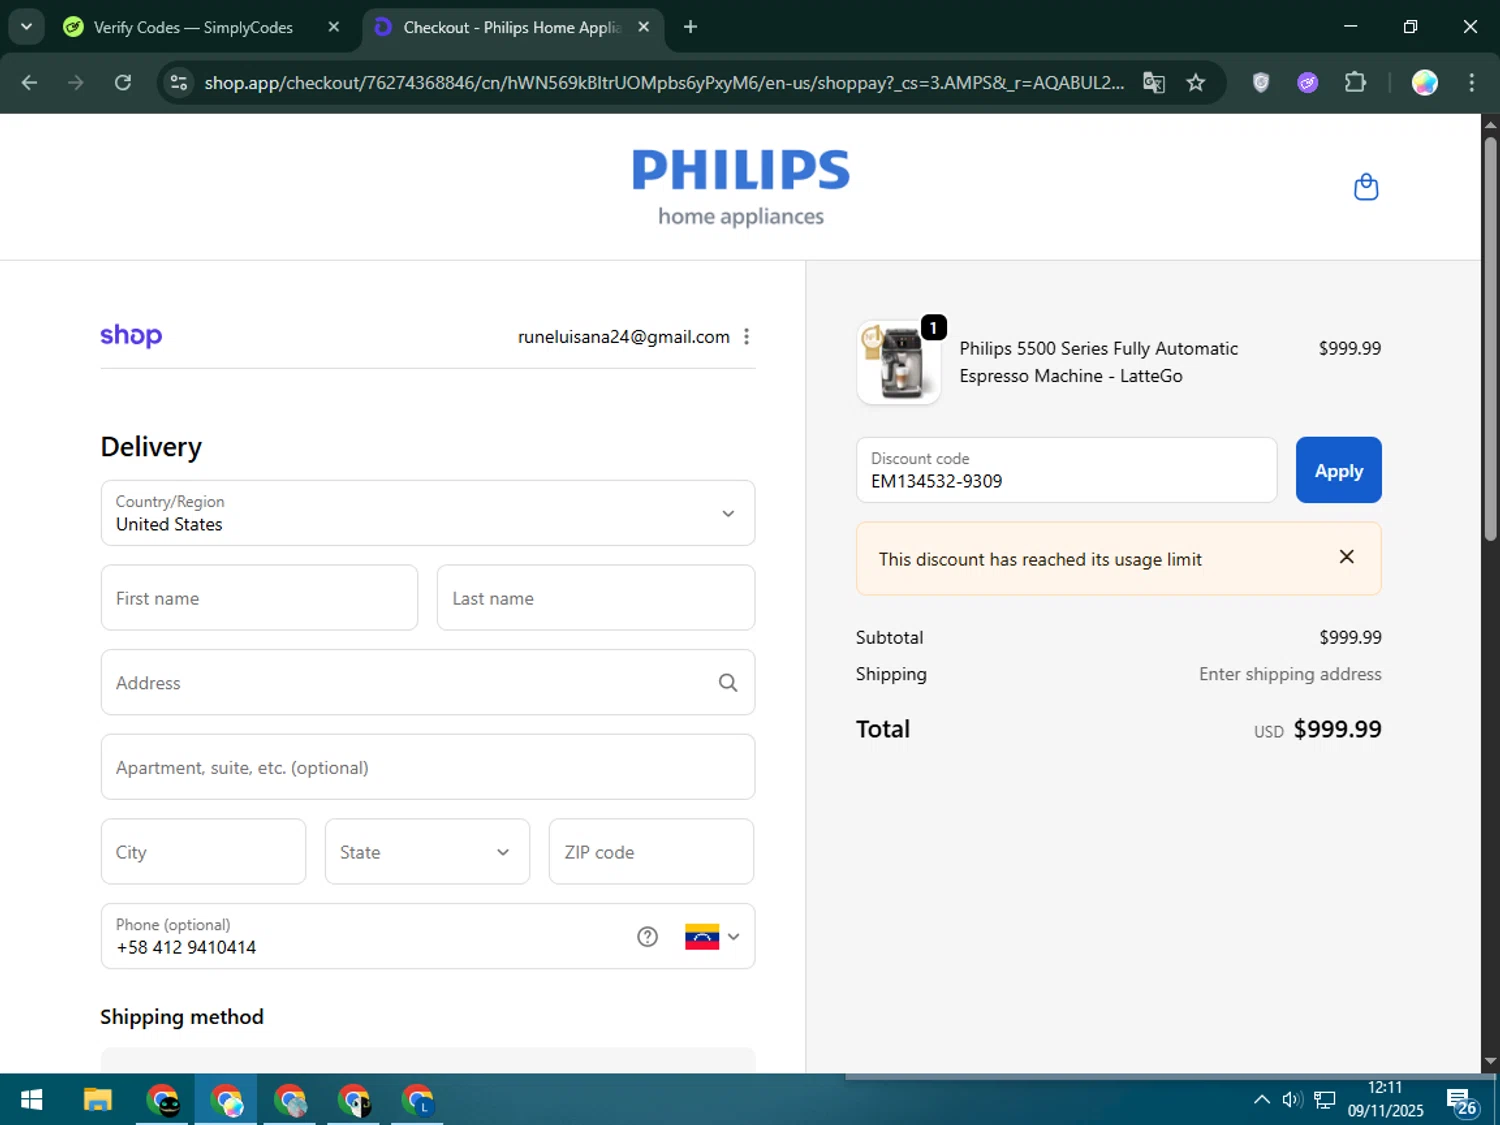Click the Delivery heading
The height and width of the screenshot is (1125, 1500).
pos(151,447)
